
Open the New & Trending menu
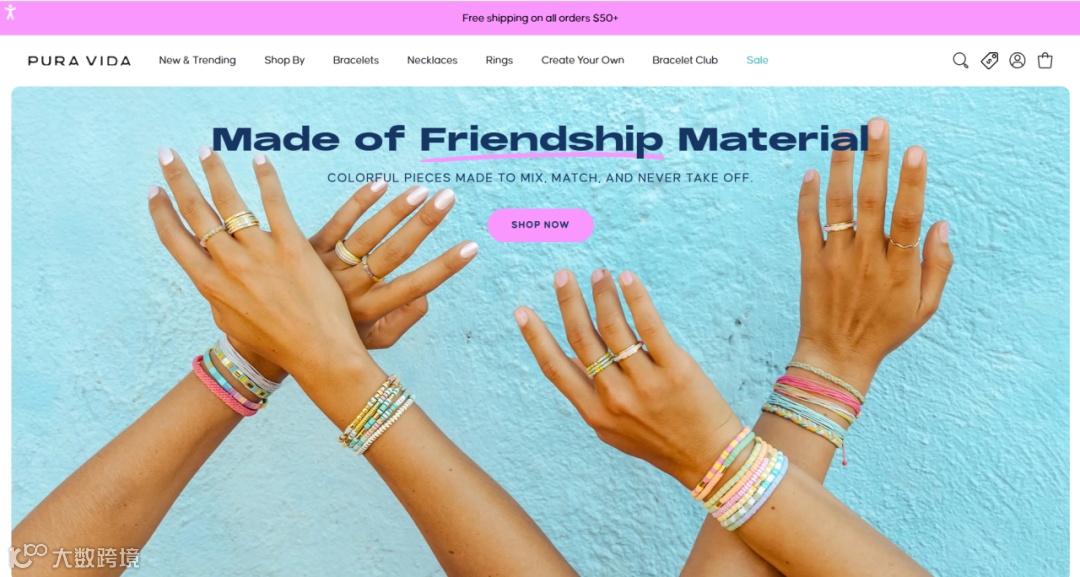197,60
